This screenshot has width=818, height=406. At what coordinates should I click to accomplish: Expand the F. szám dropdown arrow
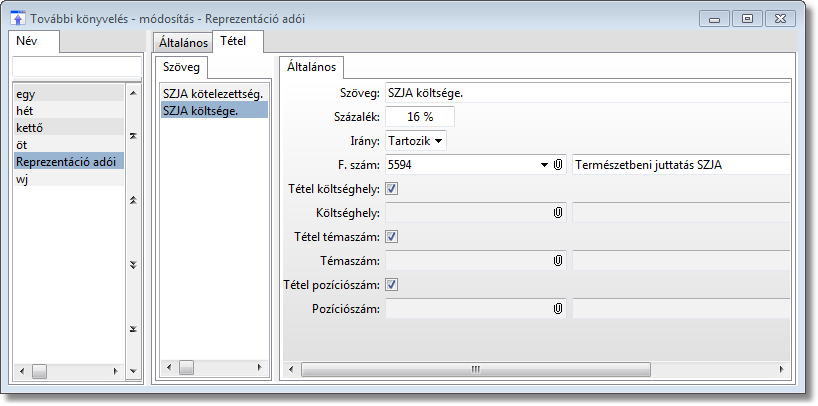pyautogui.click(x=545, y=164)
